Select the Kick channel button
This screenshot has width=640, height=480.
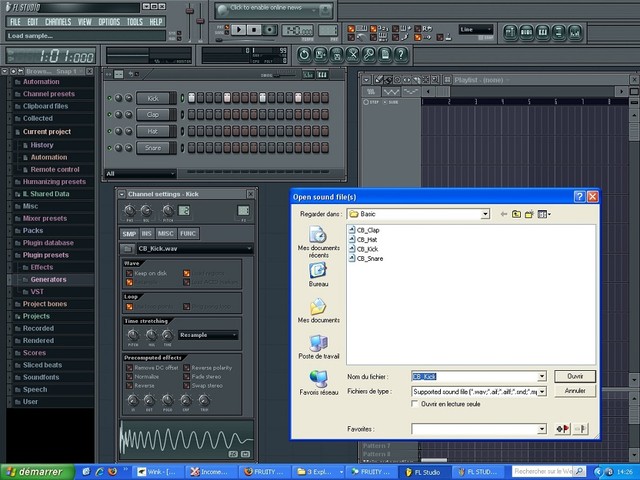153,98
